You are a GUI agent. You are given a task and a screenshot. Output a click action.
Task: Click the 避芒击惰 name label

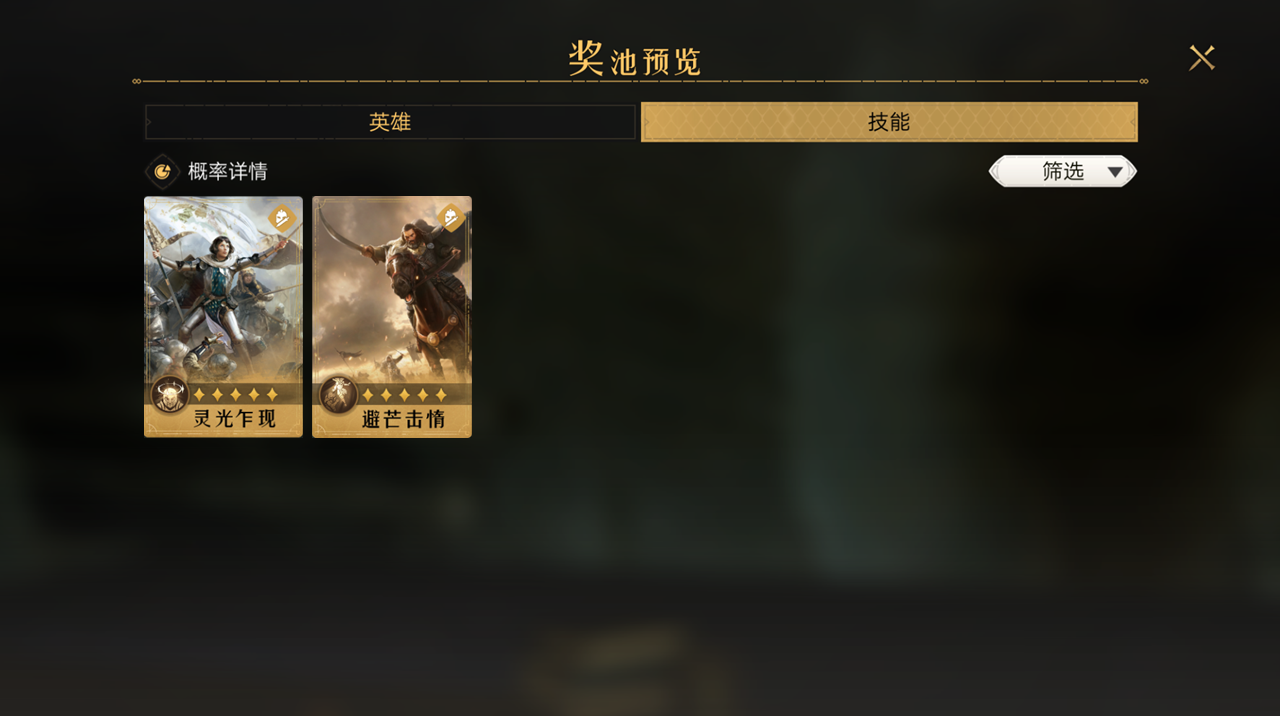pyautogui.click(x=403, y=419)
